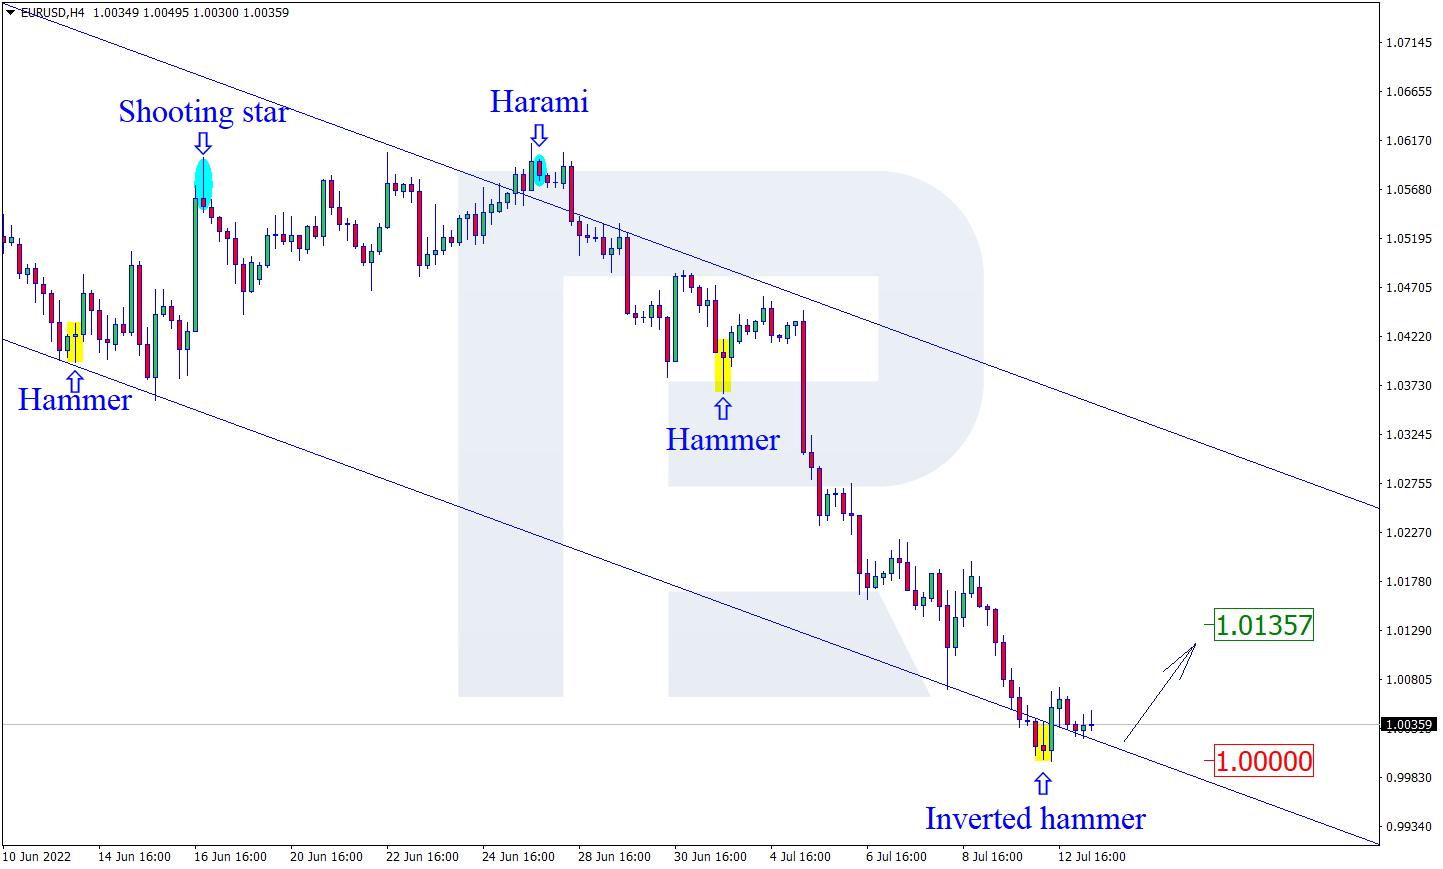The height and width of the screenshot is (869, 1443).
Task: Click the 1.01780 price axis value
Action: pos(1408,582)
